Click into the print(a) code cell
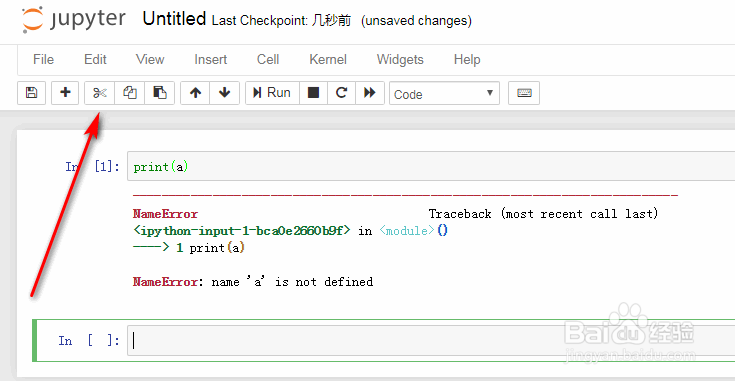 431,166
